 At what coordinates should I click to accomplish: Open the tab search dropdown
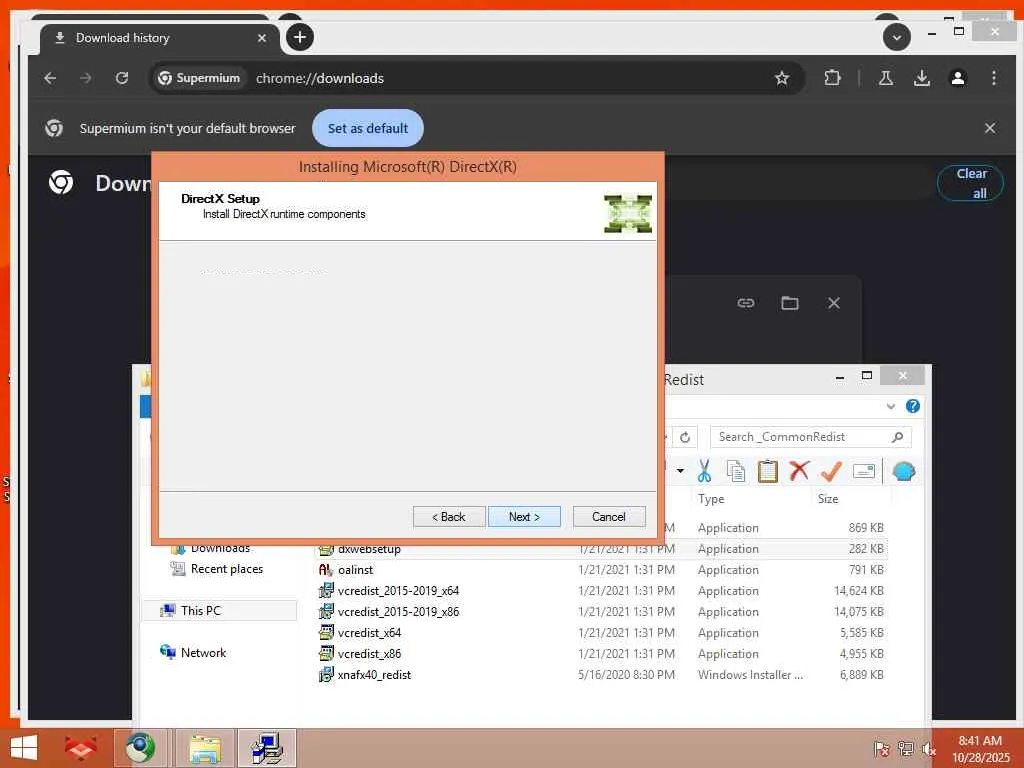897,37
